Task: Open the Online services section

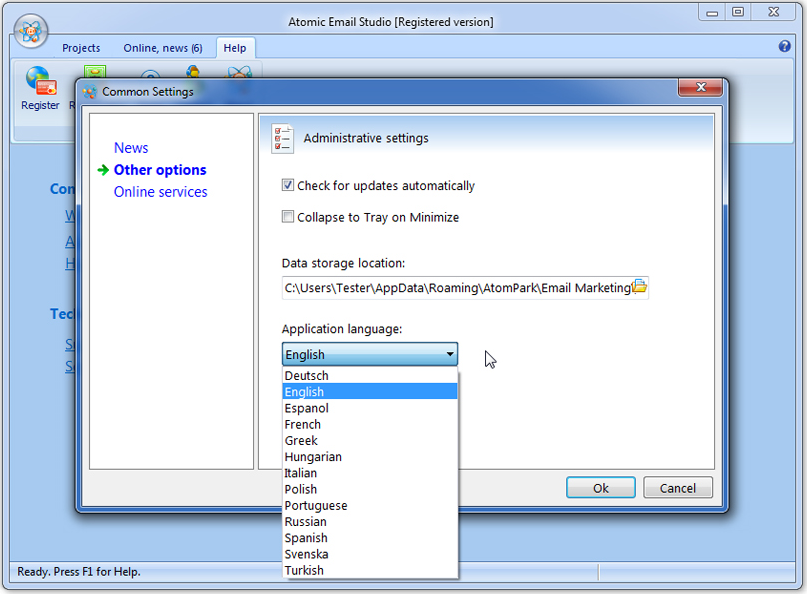Action: click(x=160, y=191)
